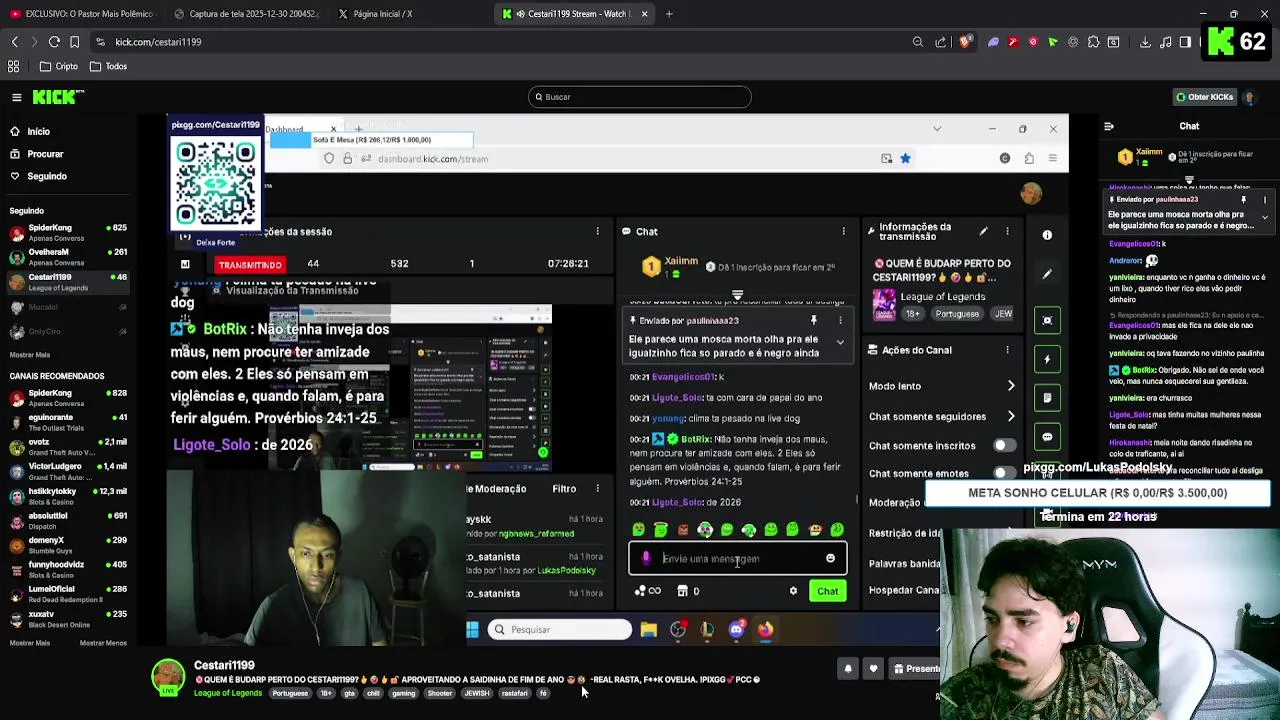Switch to EXCLUSIVO O Pastor browser tab
The image size is (1280, 720).
pos(82,14)
